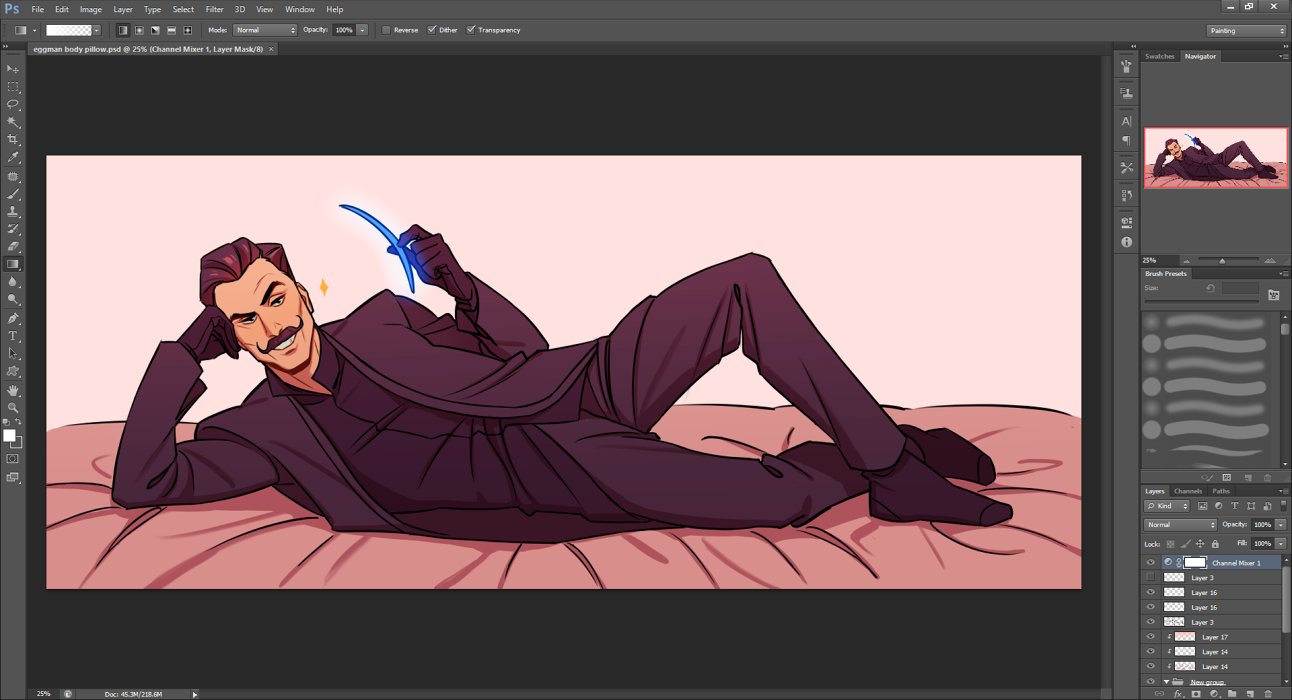Show the hidden Layer 3
Image resolution: width=1292 pixels, height=700 pixels.
(1150, 577)
